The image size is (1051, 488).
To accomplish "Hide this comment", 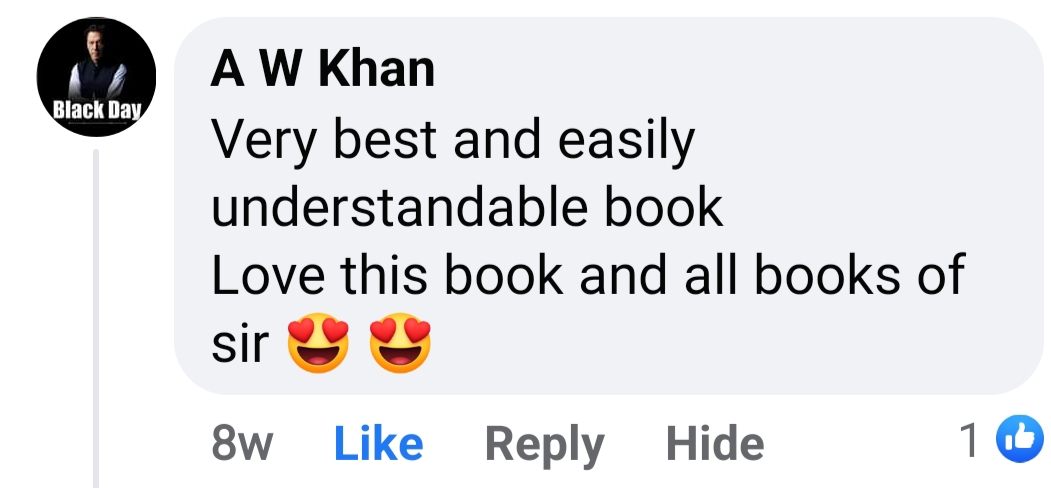I will 715,443.
